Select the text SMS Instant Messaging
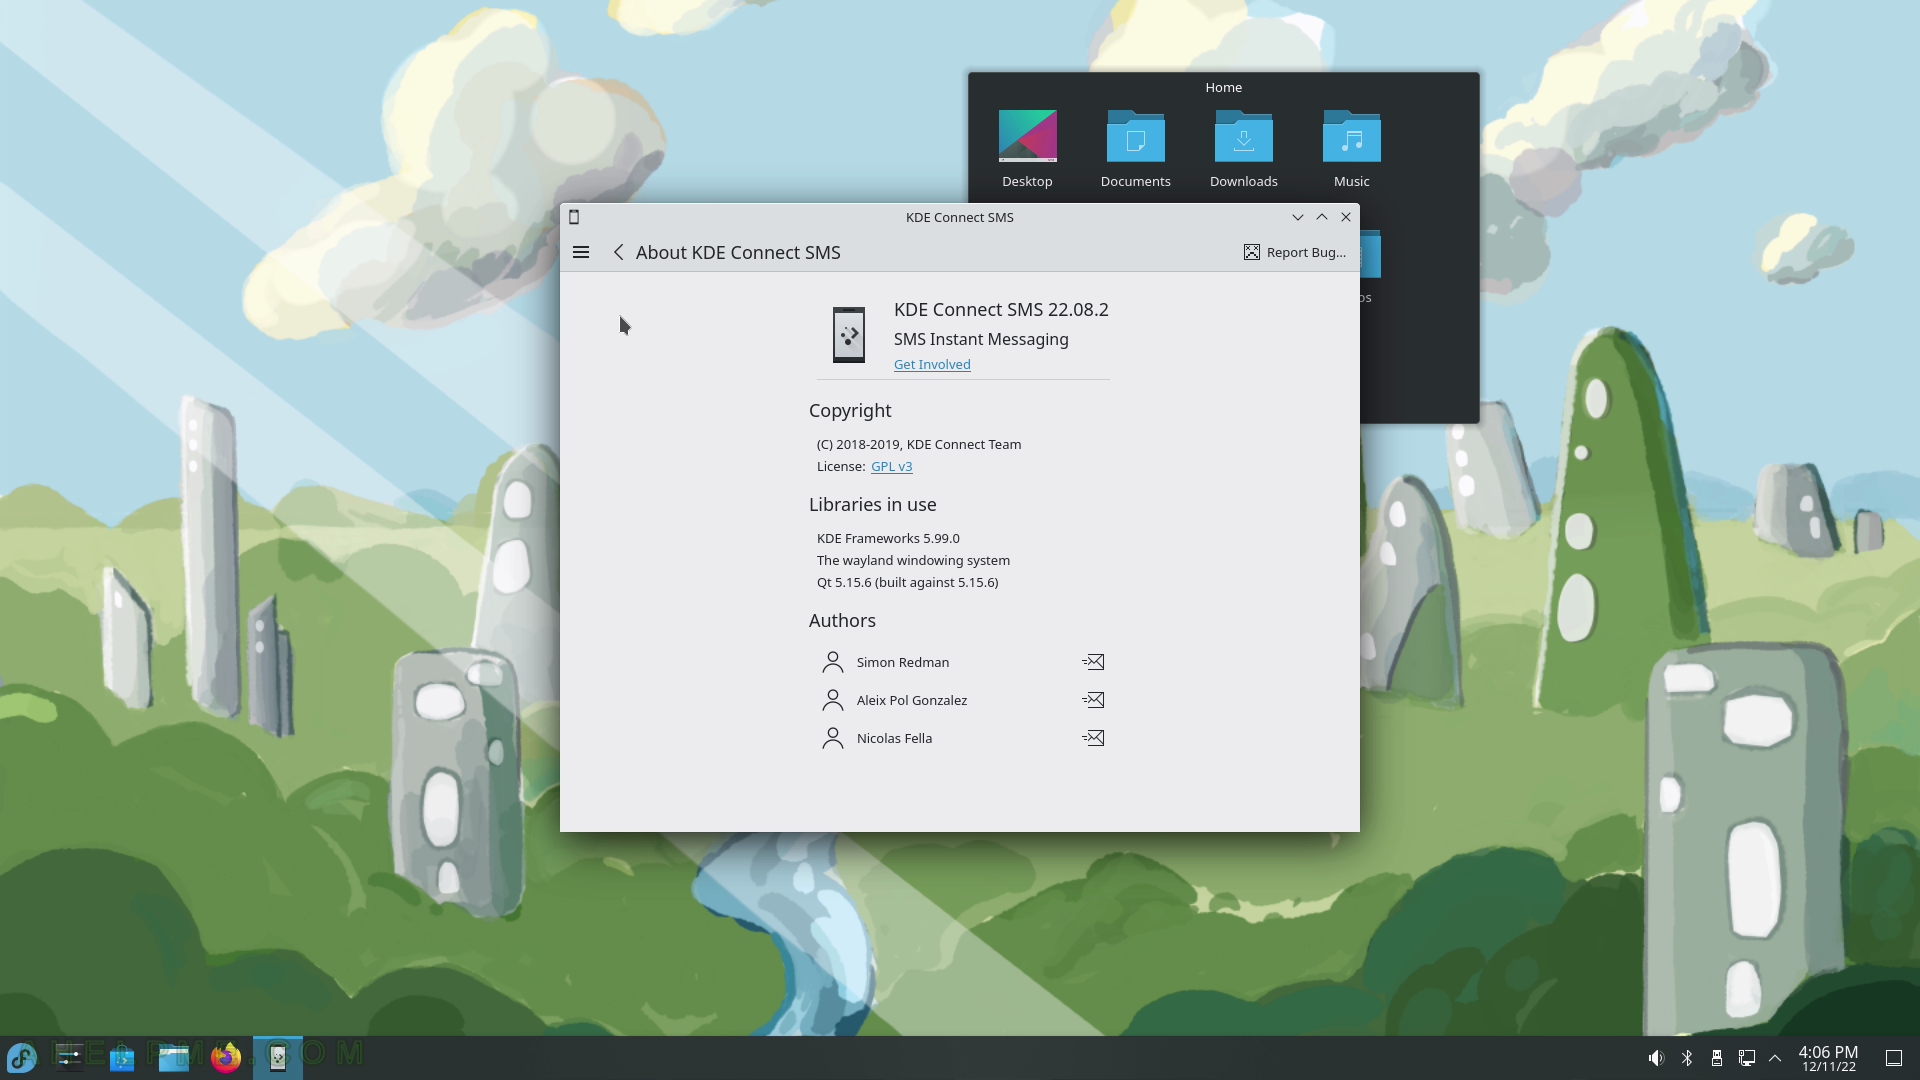Viewport: 1920px width, 1080px height. point(981,339)
